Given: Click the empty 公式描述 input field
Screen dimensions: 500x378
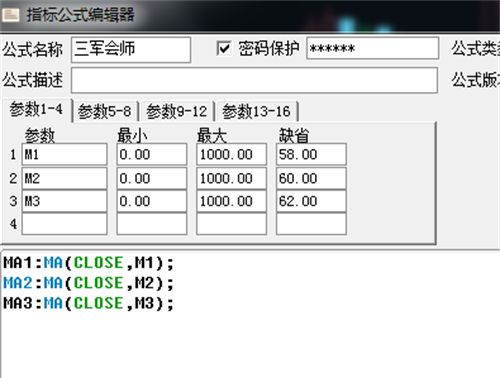Looking at the screenshot, I should 254,80.
